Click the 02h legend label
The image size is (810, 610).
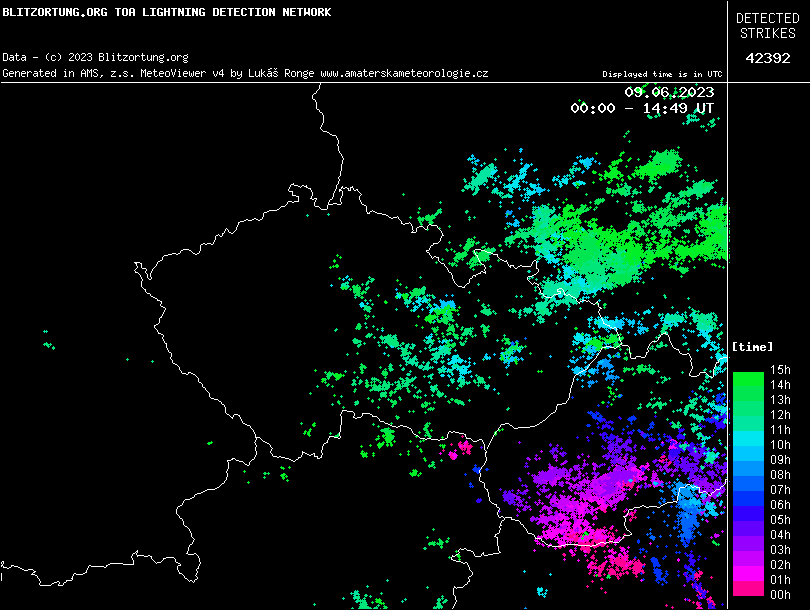[780, 565]
